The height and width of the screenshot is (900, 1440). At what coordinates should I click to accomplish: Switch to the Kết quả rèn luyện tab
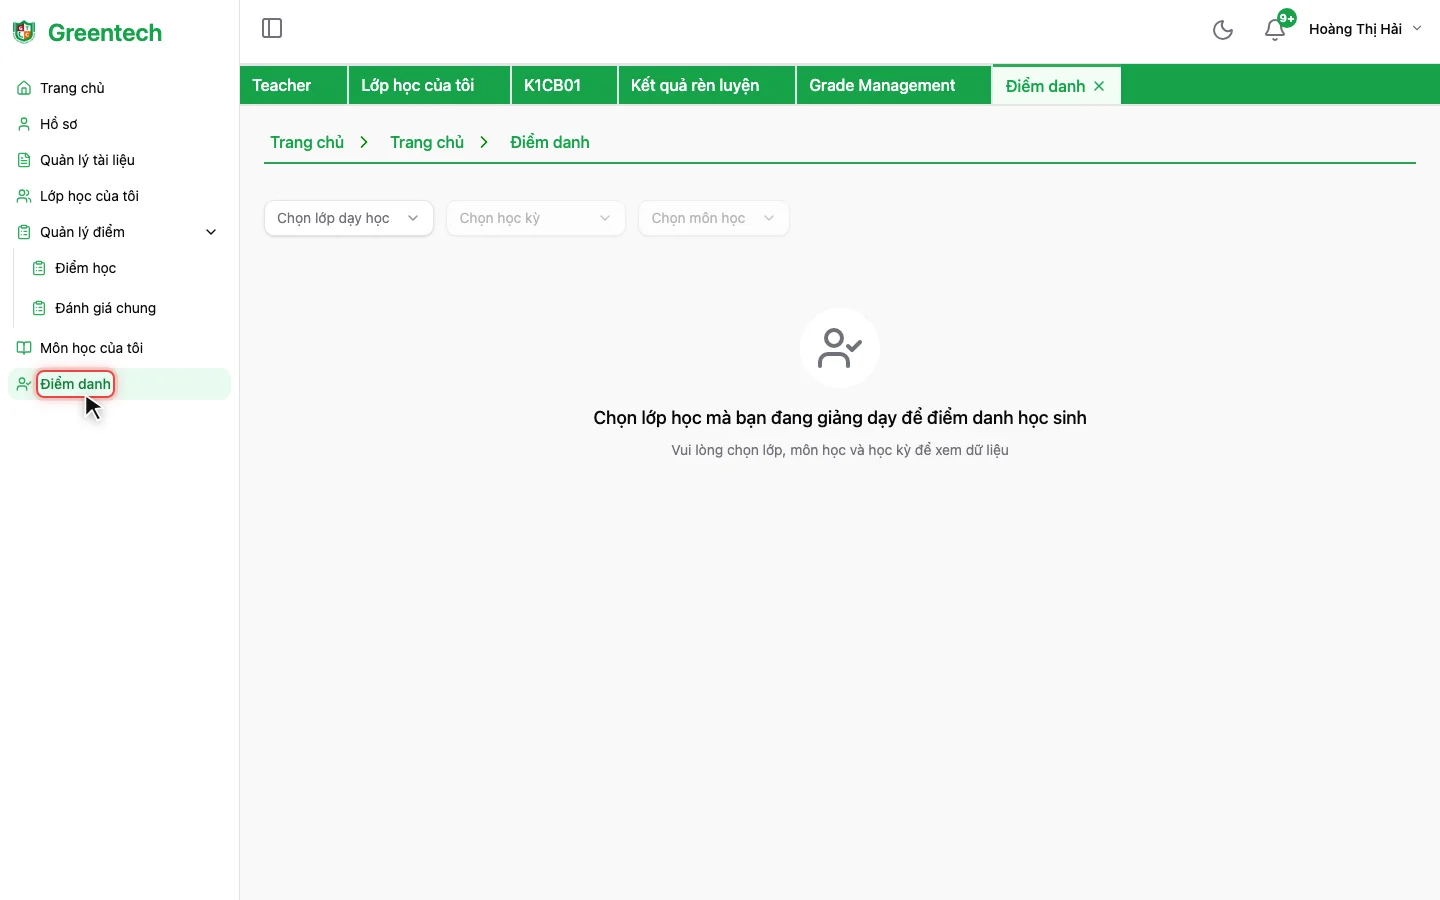pos(695,85)
